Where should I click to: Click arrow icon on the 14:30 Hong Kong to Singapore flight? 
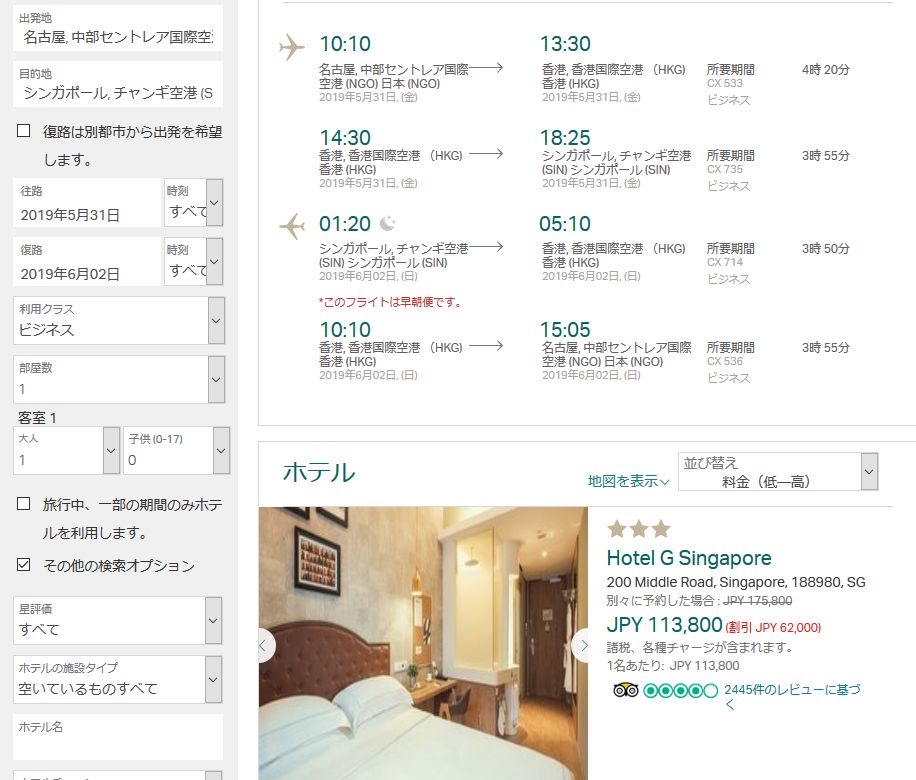pyautogui.click(x=486, y=154)
